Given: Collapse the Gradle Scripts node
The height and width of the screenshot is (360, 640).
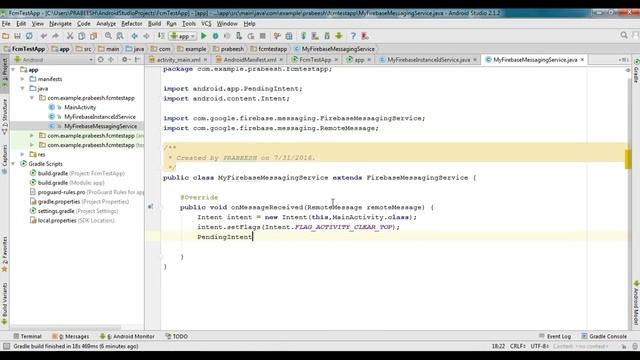Looking at the screenshot, I should click(14, 164).
